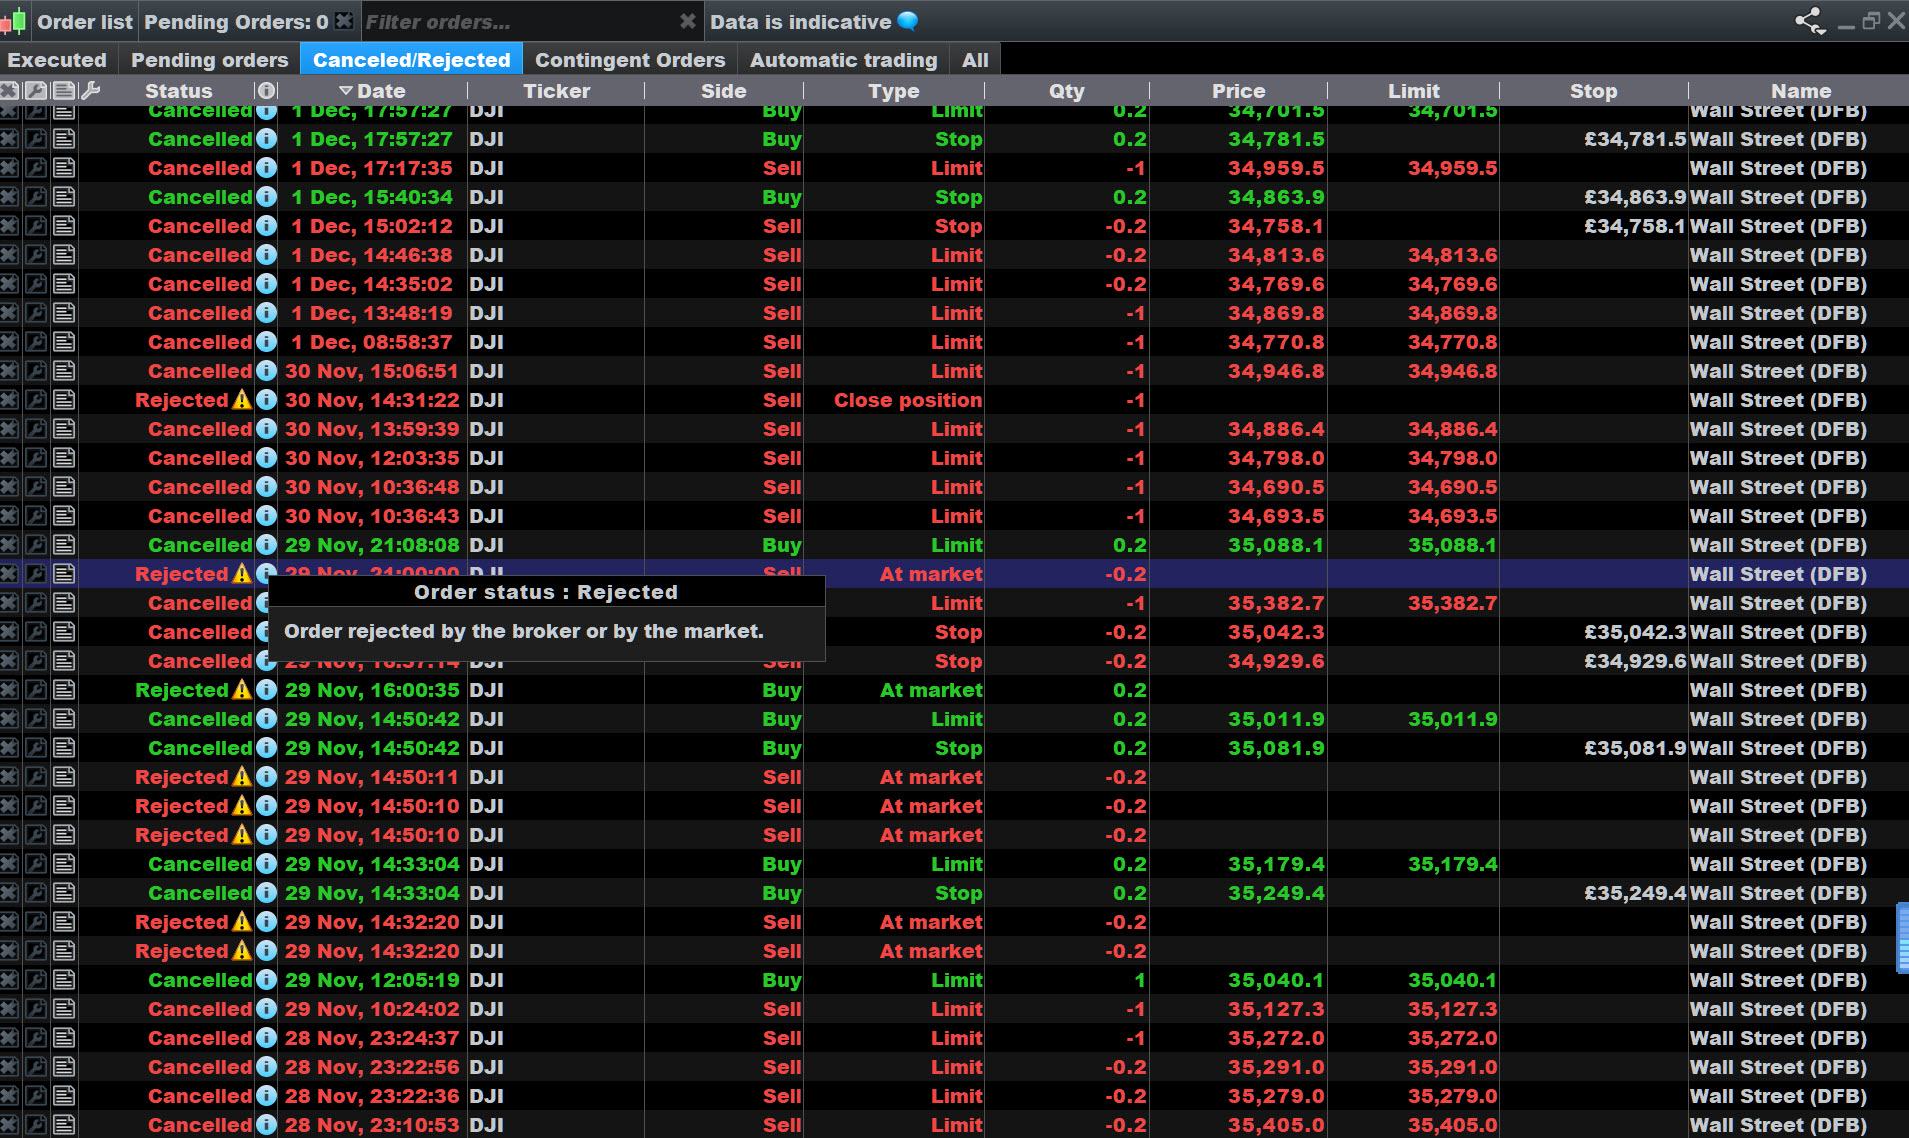Switch to the Executed tab
This screenshot has height=1138, width=1909.
point(57,60)
